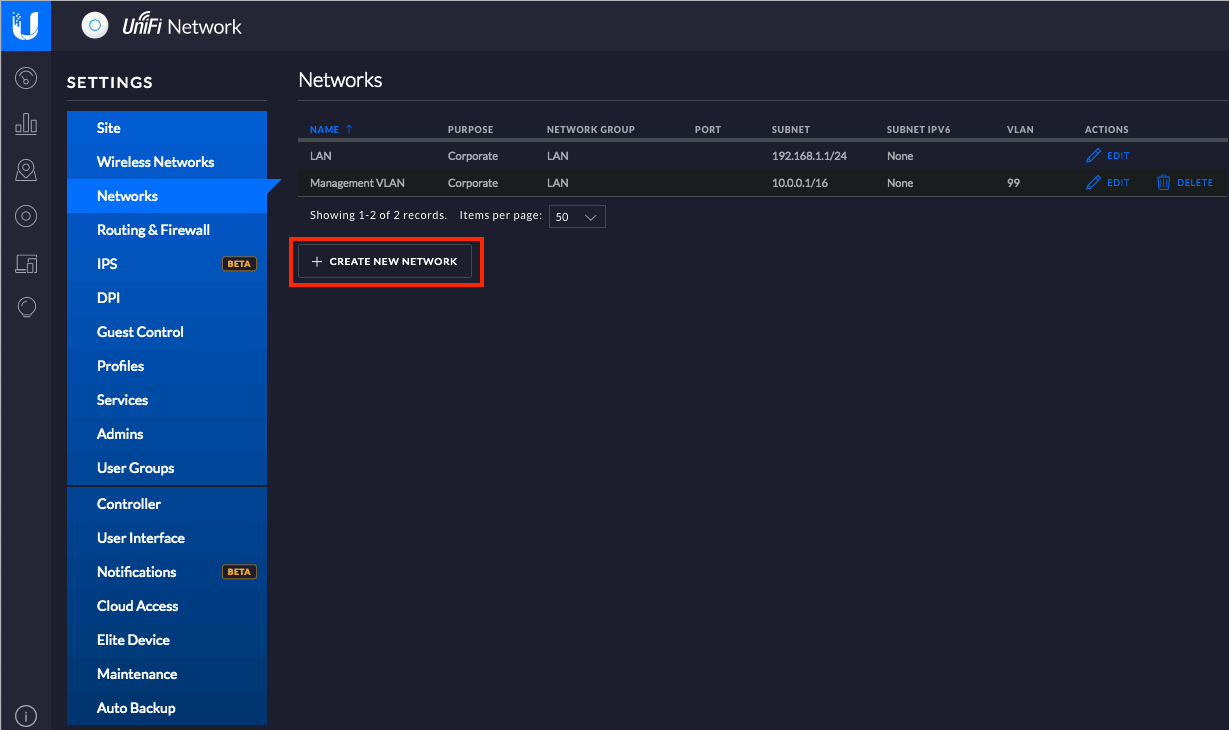Go to the Map view icon
1229x730 pixels.
[26, 170]
